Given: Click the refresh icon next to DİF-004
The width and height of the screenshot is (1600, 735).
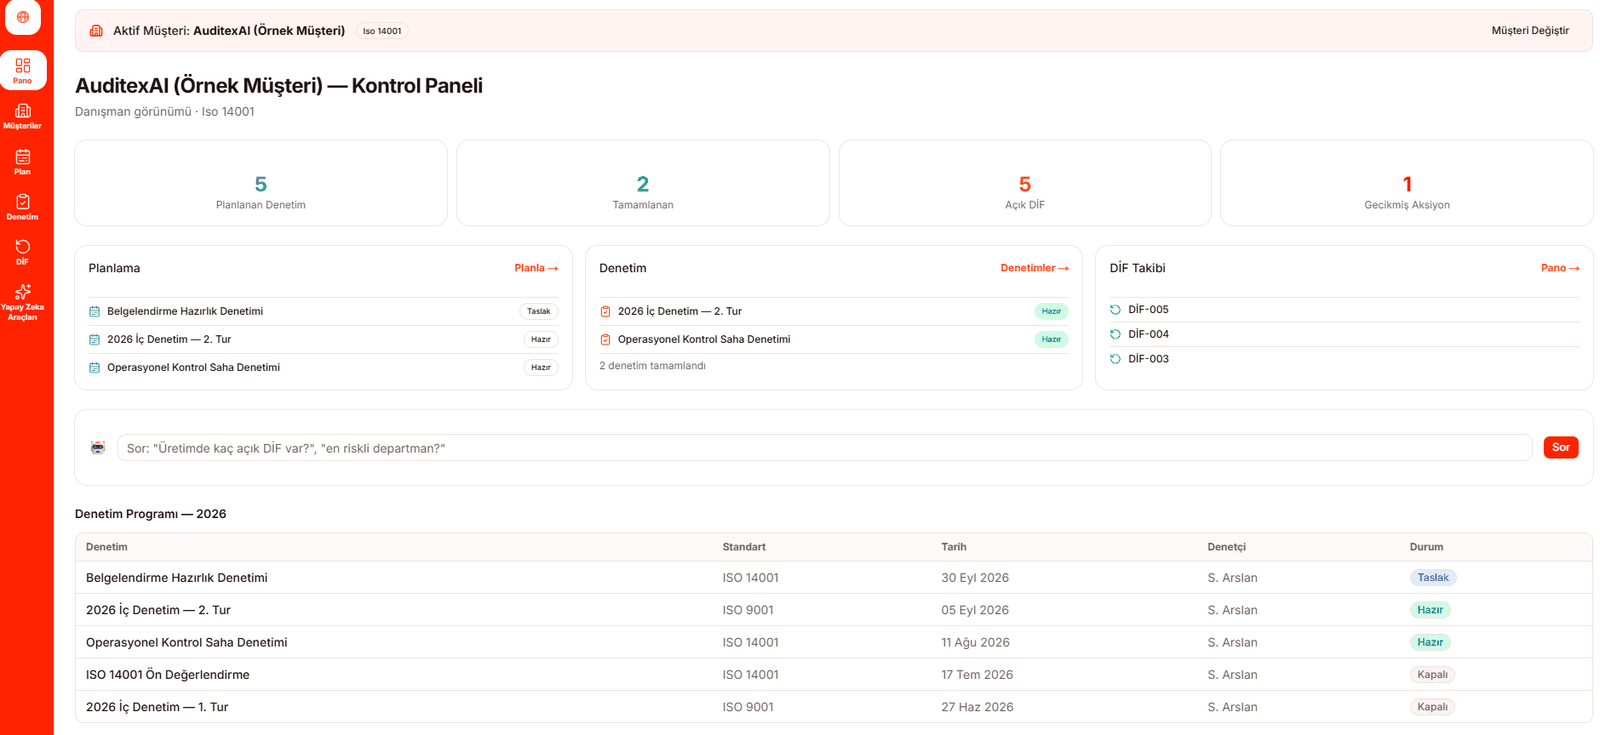Looking at the screenshot, I should pos(1115,334).
